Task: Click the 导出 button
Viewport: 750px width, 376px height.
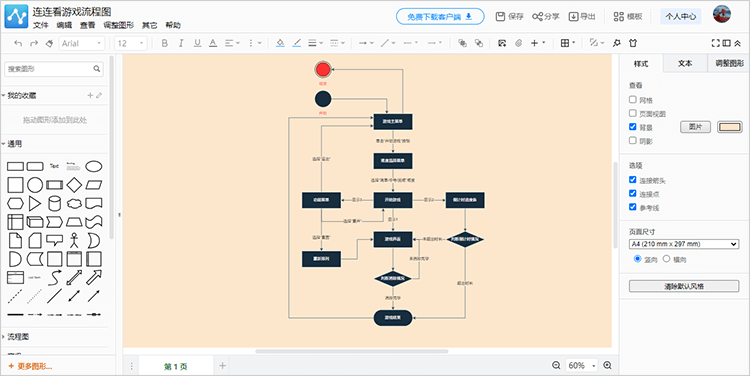Action: (582, 16)
